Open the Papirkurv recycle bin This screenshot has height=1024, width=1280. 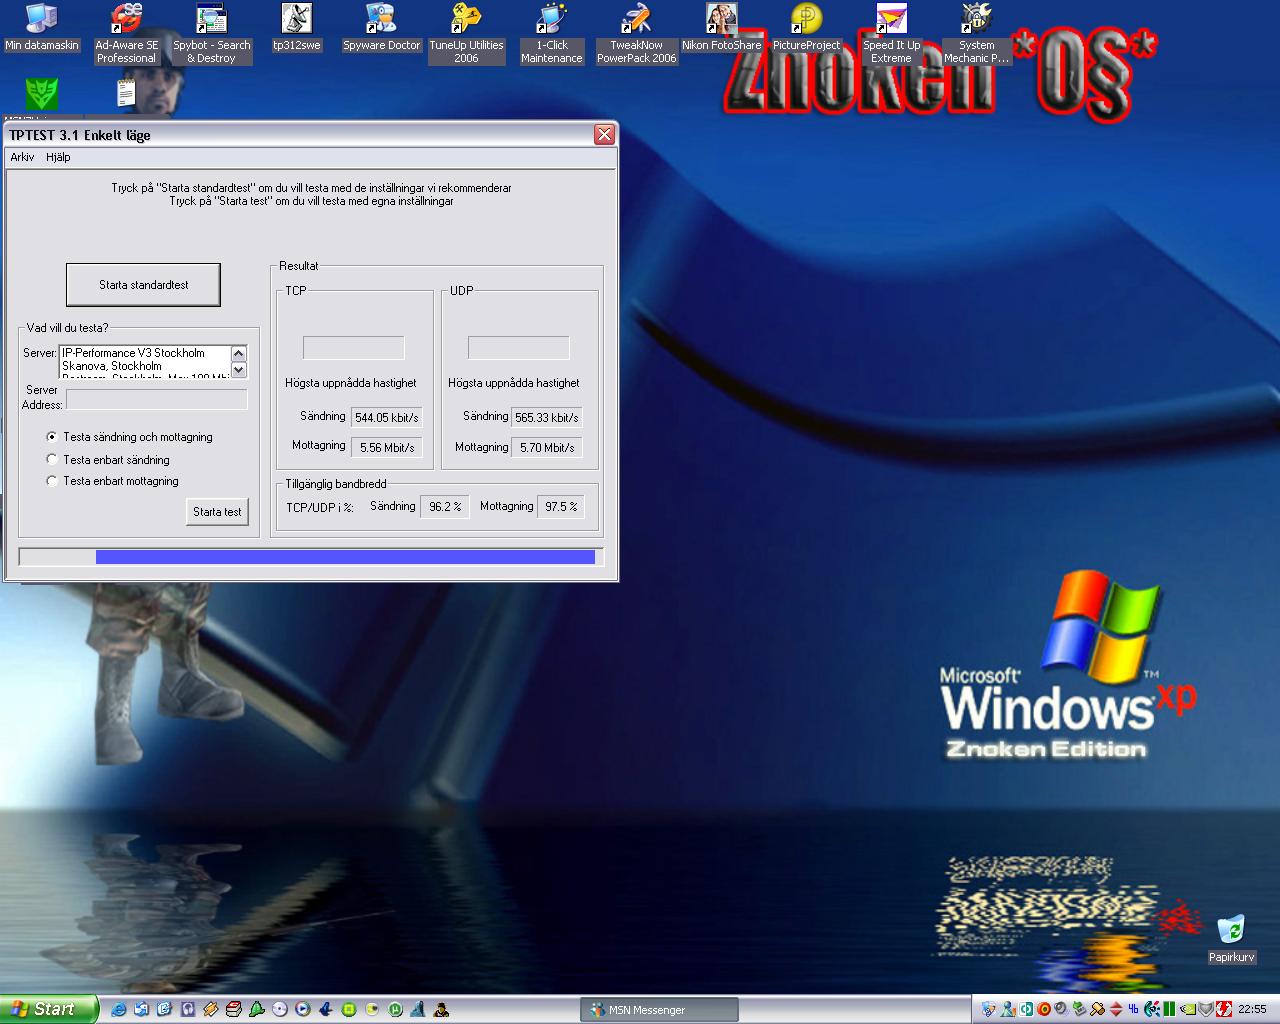tap(1231, 937)
